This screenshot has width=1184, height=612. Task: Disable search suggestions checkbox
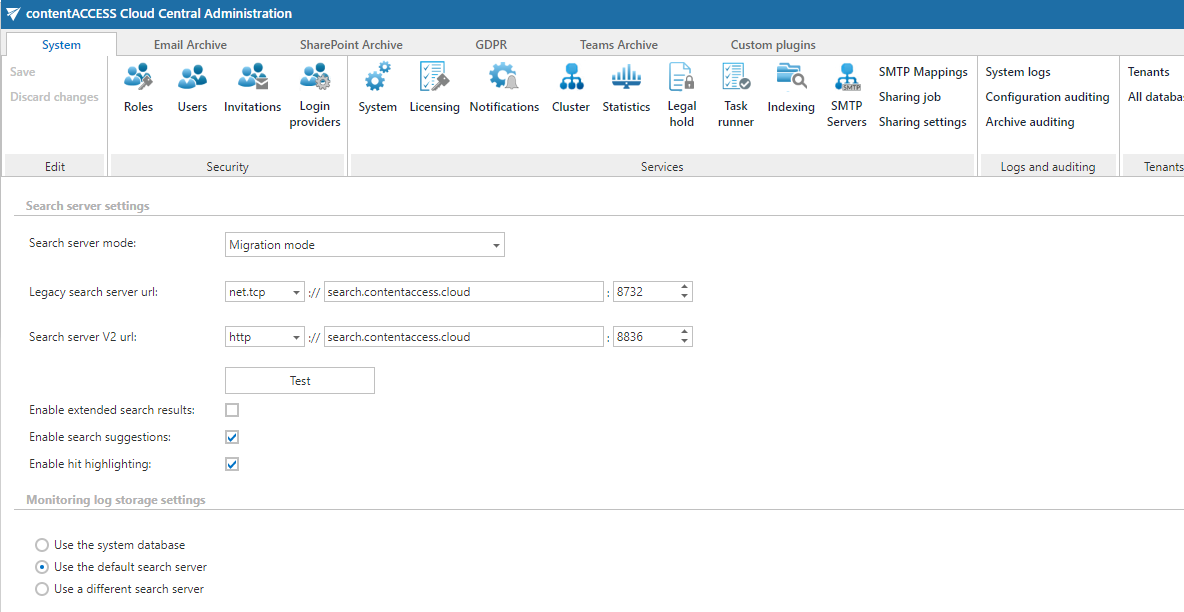(232, 437)
